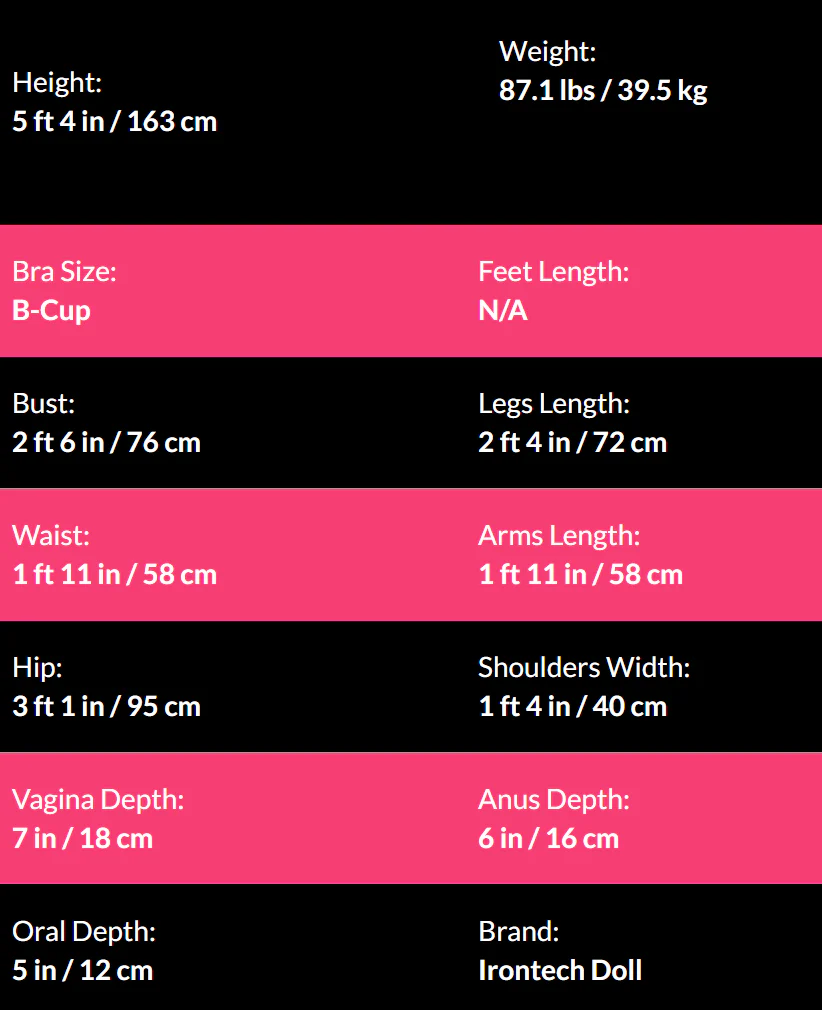This screenshot has height=1010, width=822.
Task: Click the Brand label
Action: tap(518, 932)
